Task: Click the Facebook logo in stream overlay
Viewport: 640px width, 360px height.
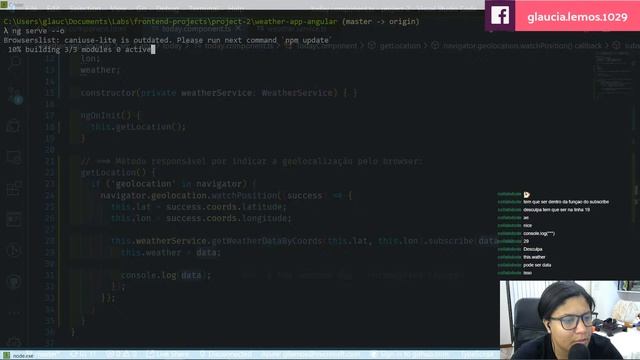Action: click(x=500, y=16)
